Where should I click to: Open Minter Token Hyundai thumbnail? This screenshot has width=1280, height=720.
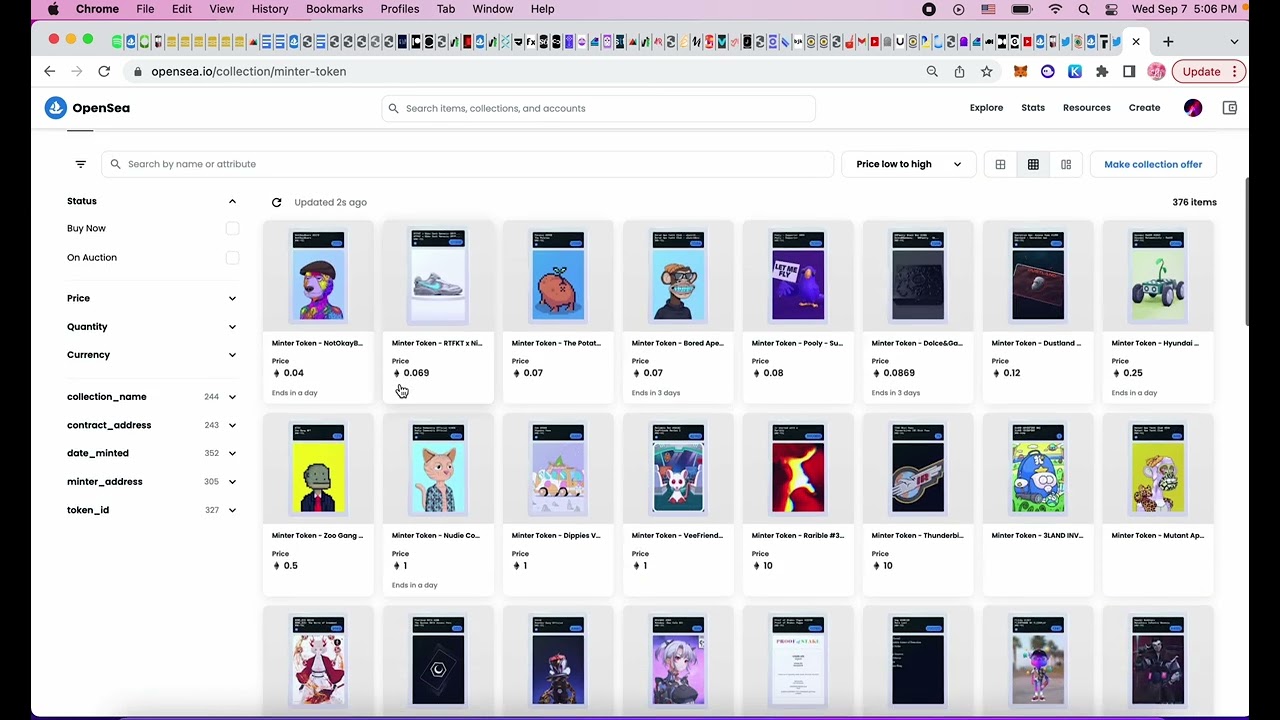coord(1158,276)
